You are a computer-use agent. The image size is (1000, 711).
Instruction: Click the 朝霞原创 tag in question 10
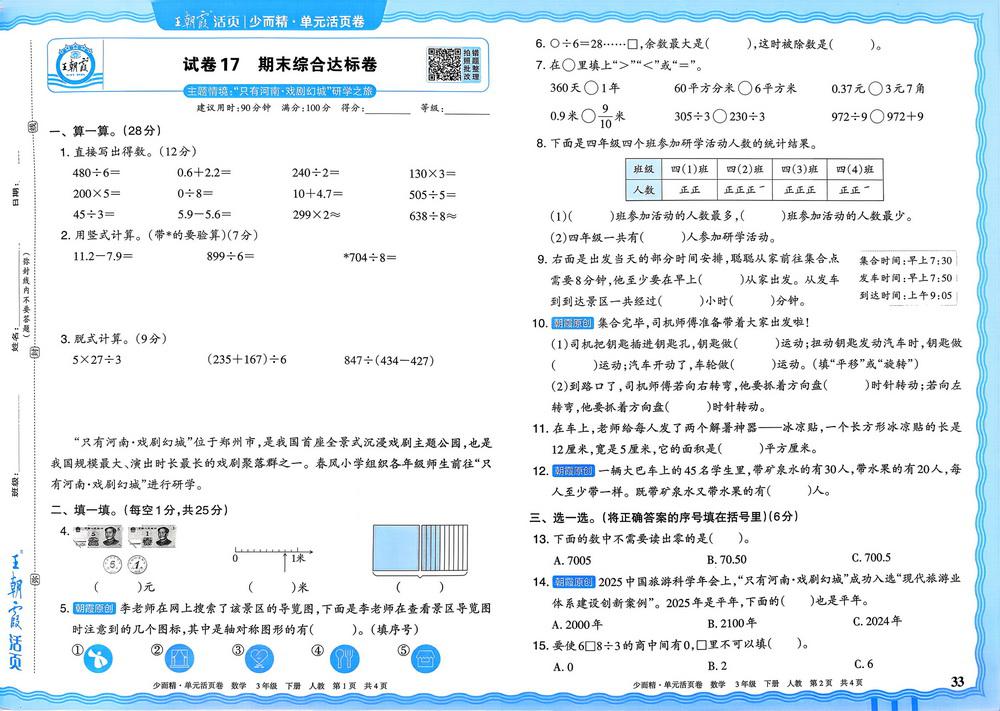[x=572, y=323]
